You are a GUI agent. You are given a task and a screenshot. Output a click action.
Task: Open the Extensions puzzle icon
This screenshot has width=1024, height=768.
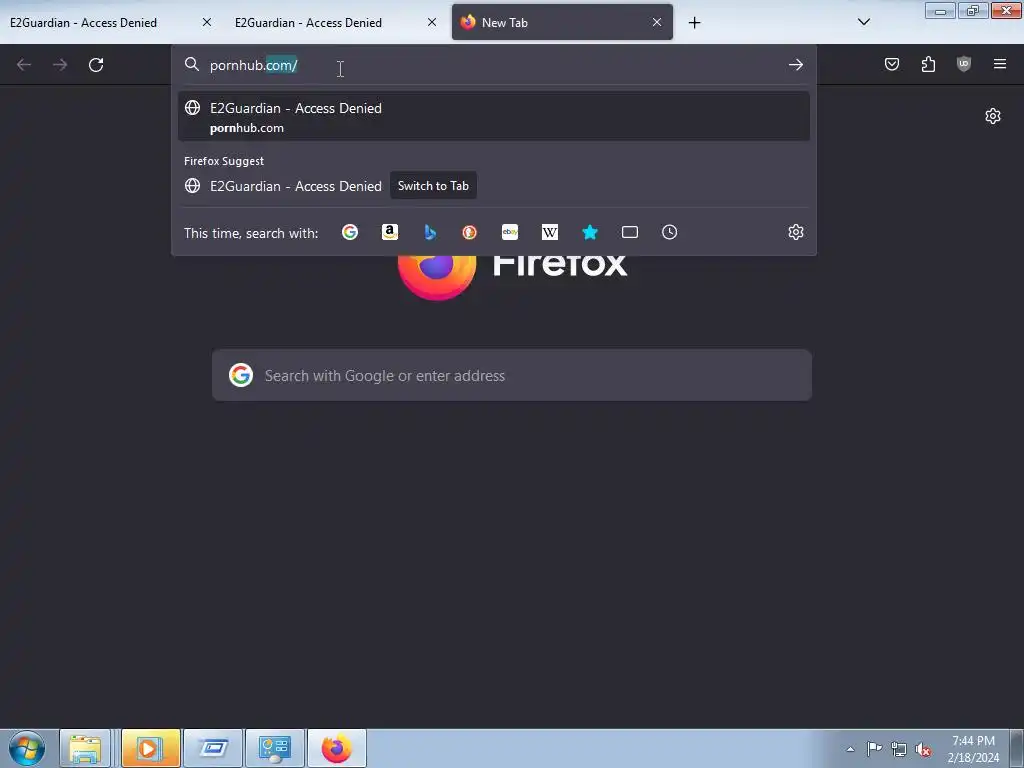[x=928, y=64]
